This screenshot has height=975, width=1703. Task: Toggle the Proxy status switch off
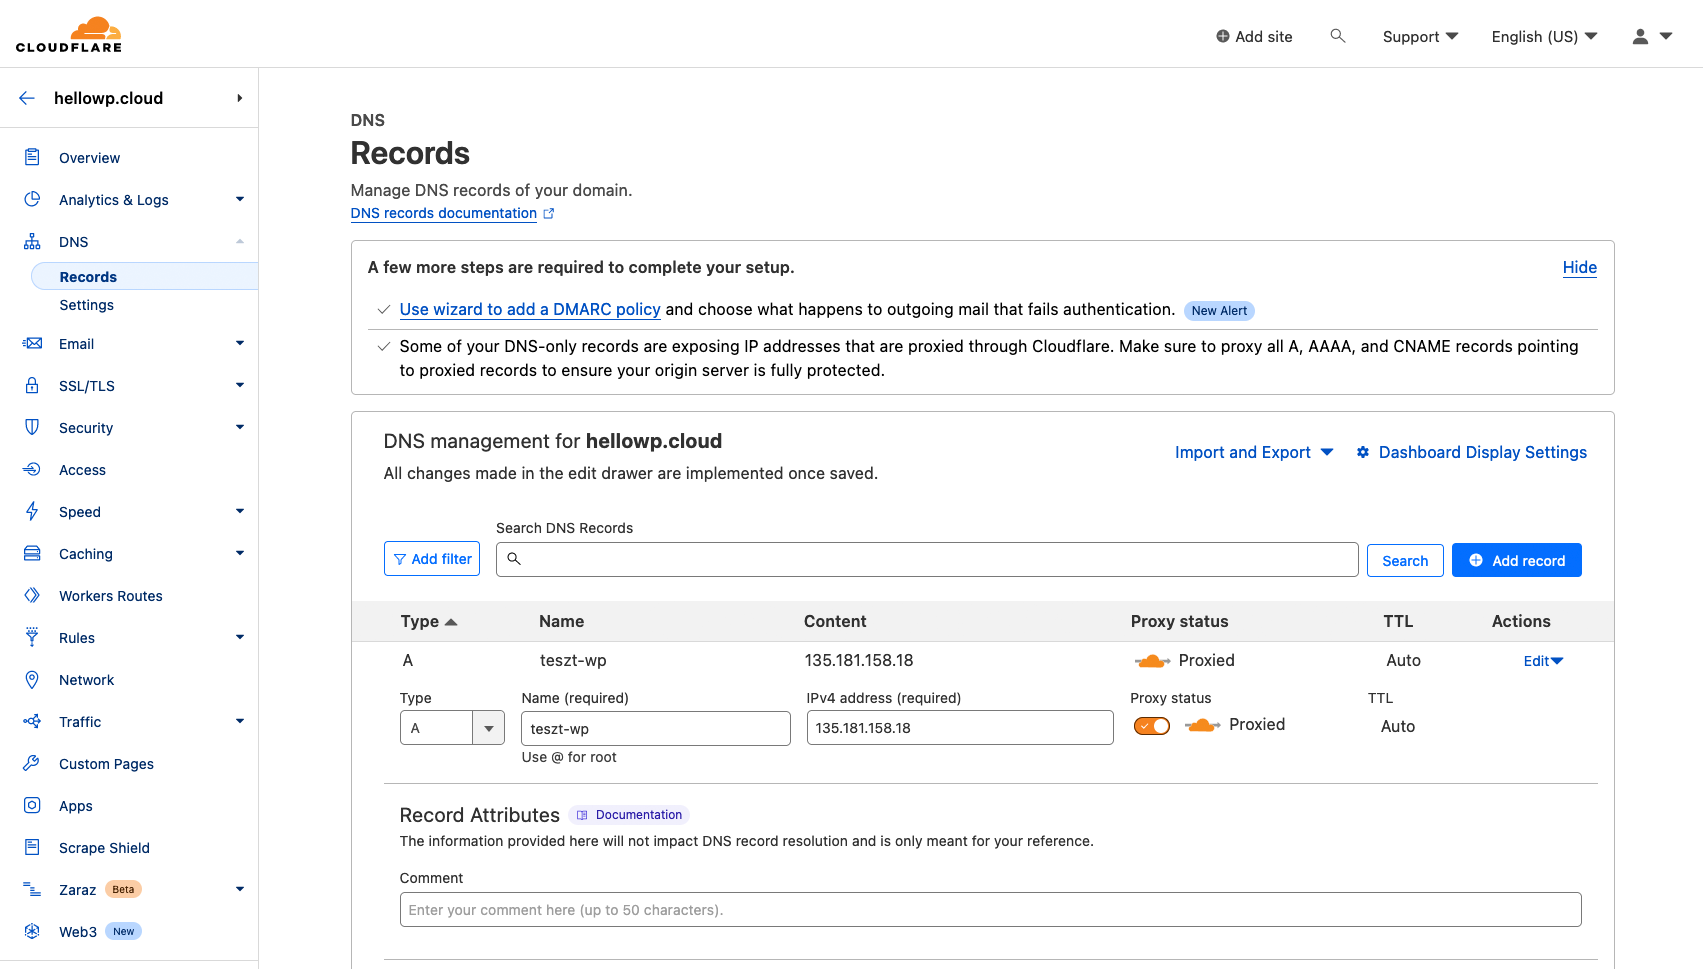click(x=1151, y=726)
